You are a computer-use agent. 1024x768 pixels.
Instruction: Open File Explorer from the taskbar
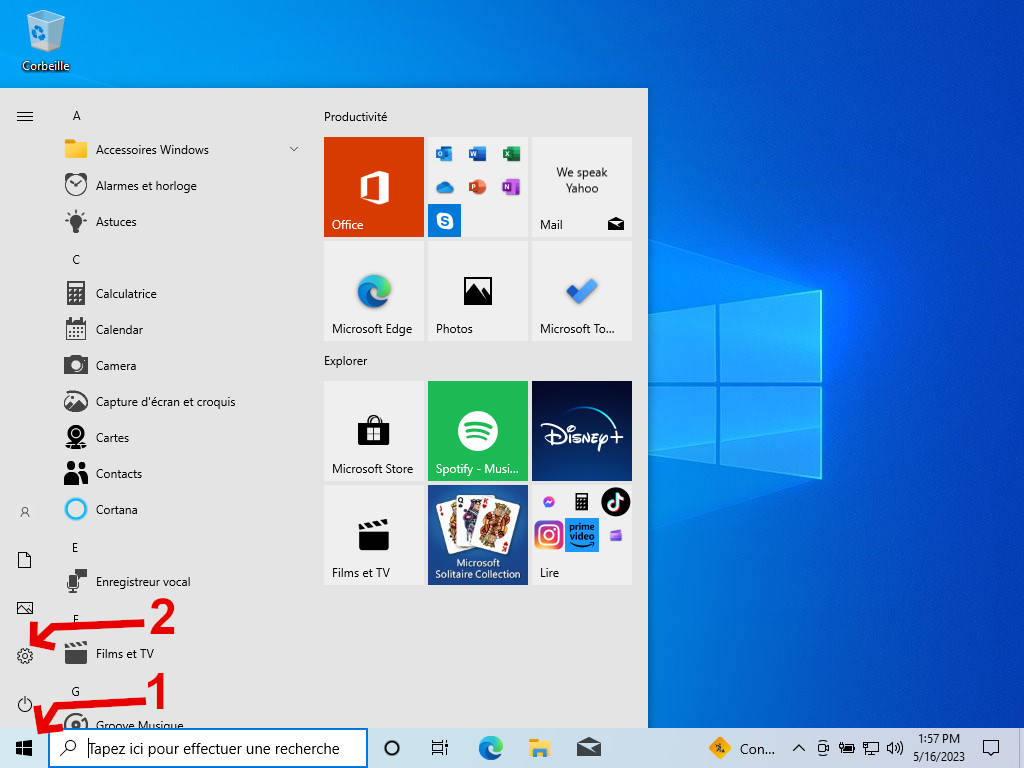[x=540, y=748]
